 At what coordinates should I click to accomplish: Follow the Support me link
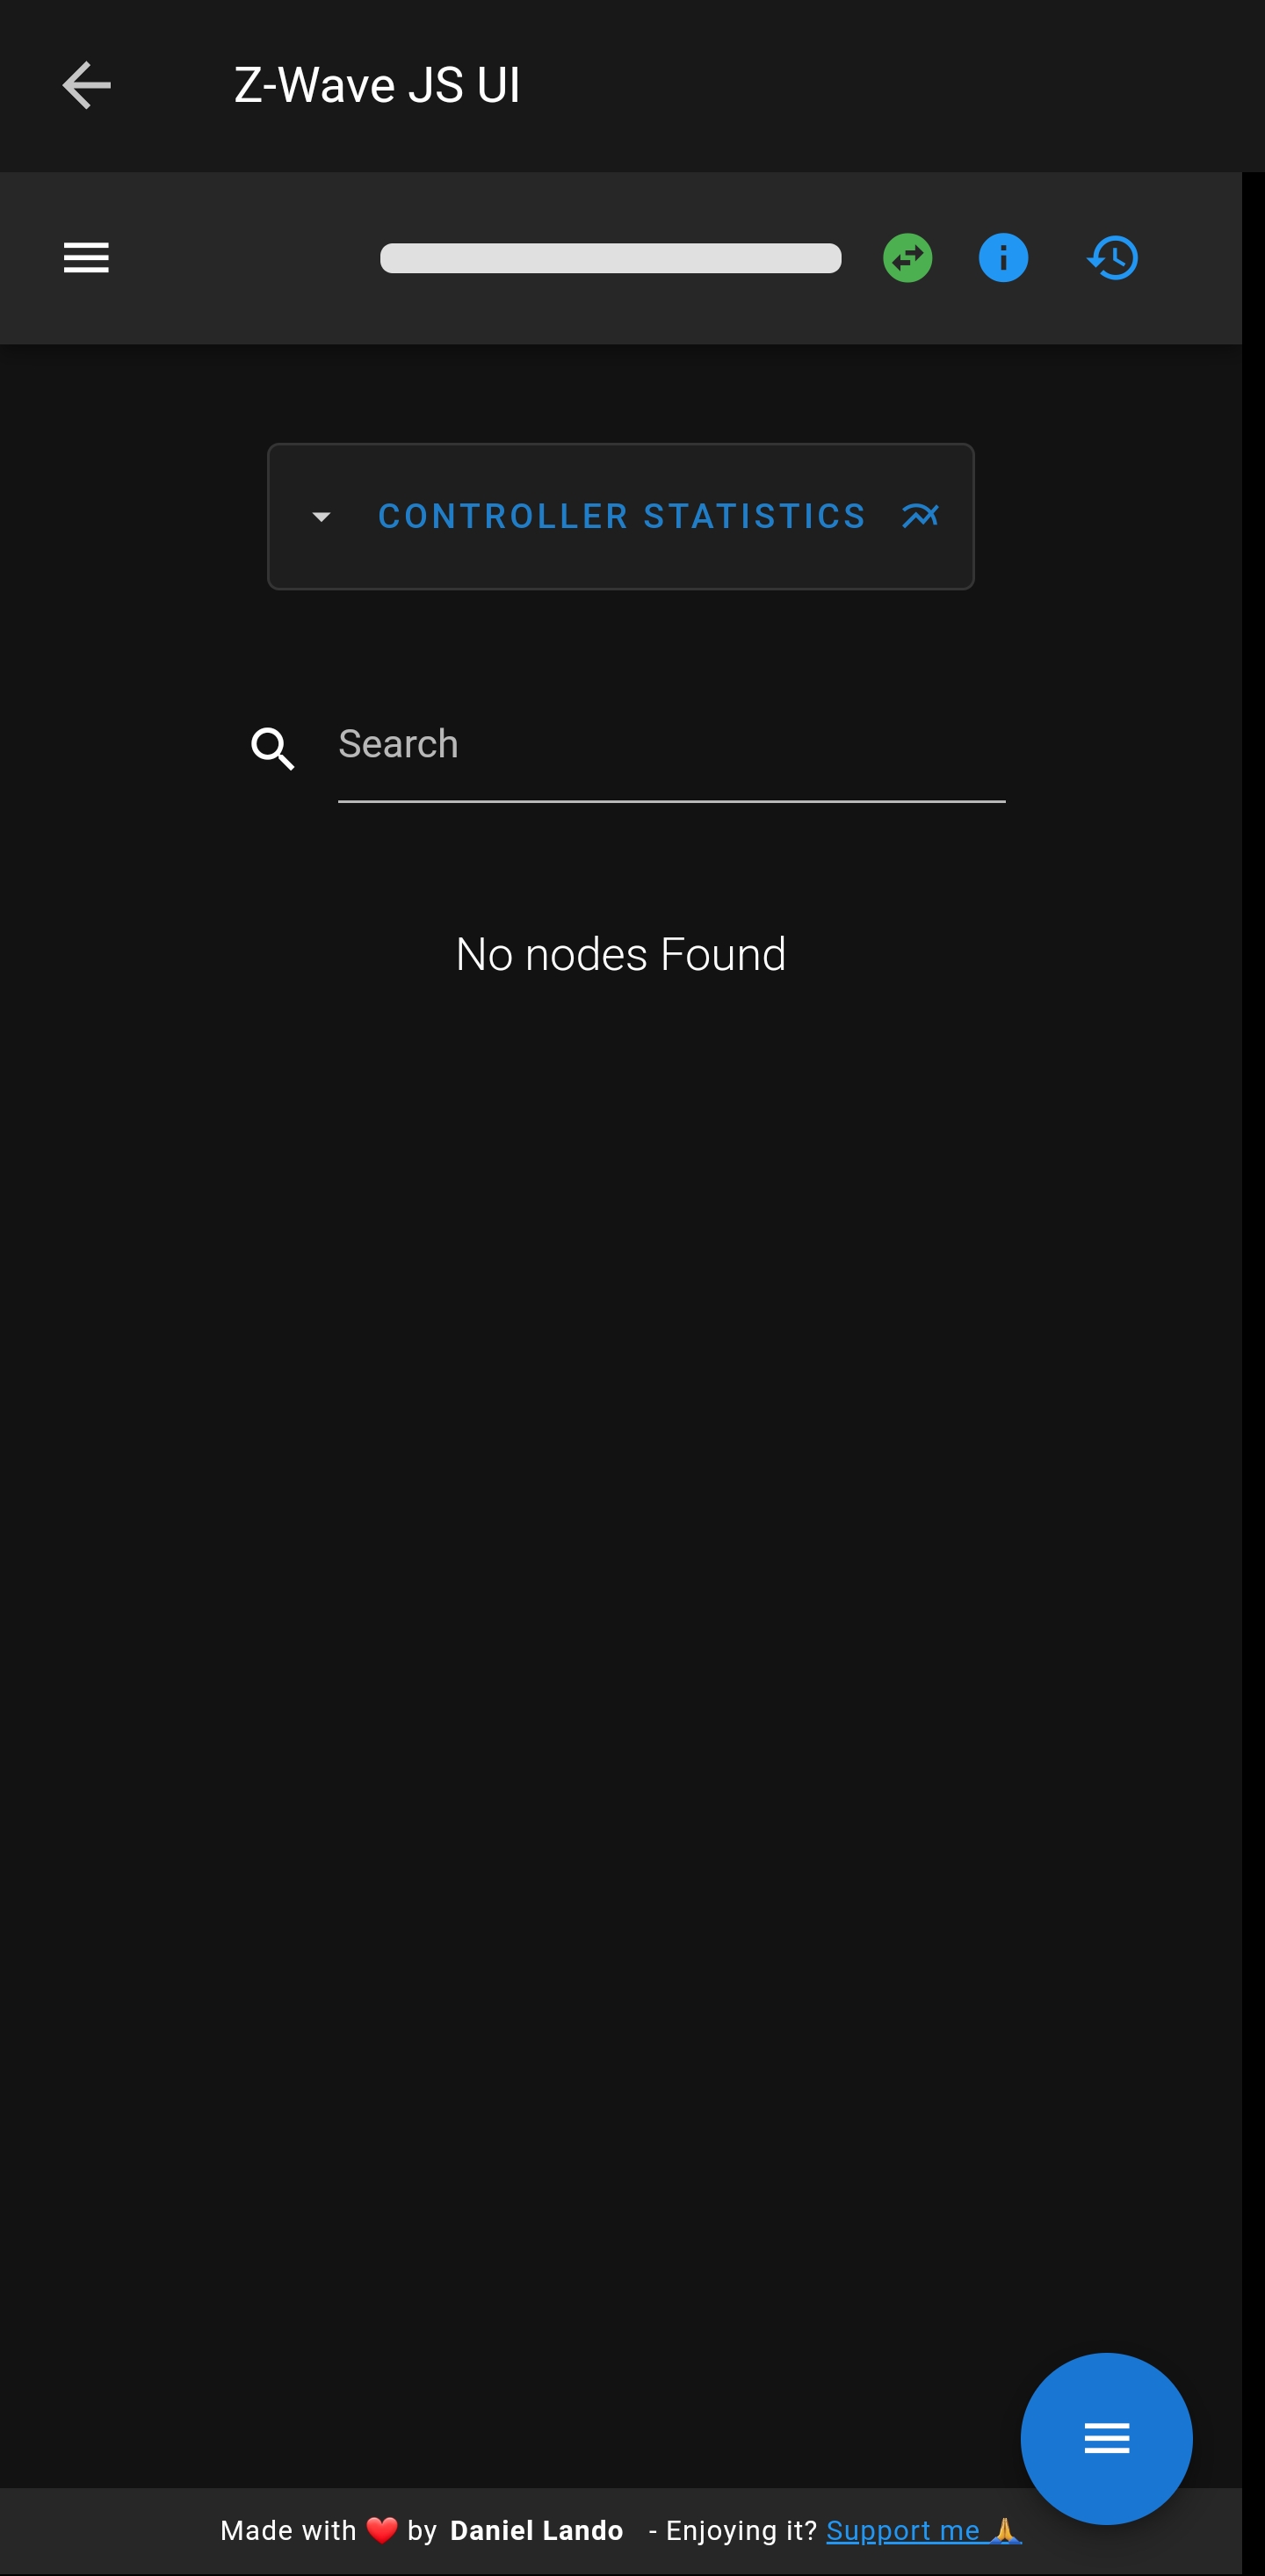[x=902, y=2531]
